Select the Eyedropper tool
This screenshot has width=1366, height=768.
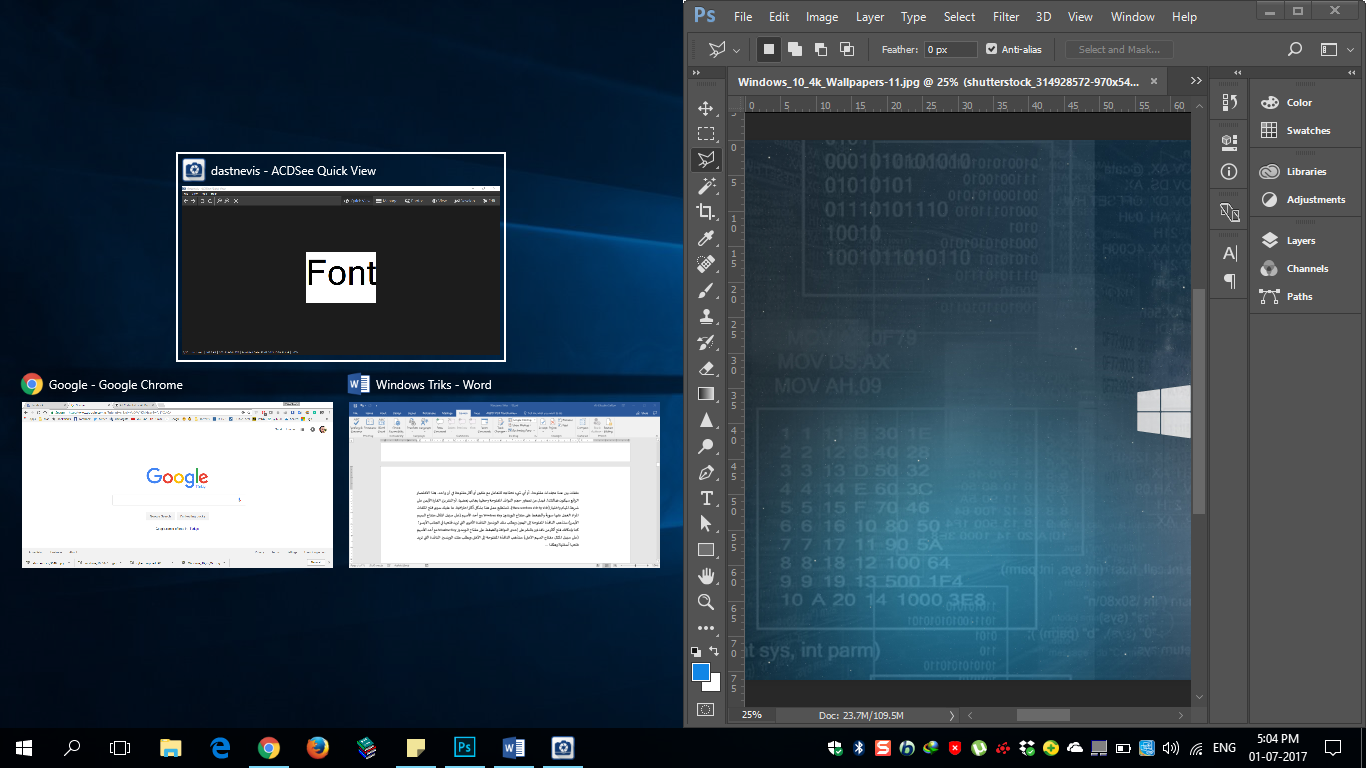tap(706, 238)
